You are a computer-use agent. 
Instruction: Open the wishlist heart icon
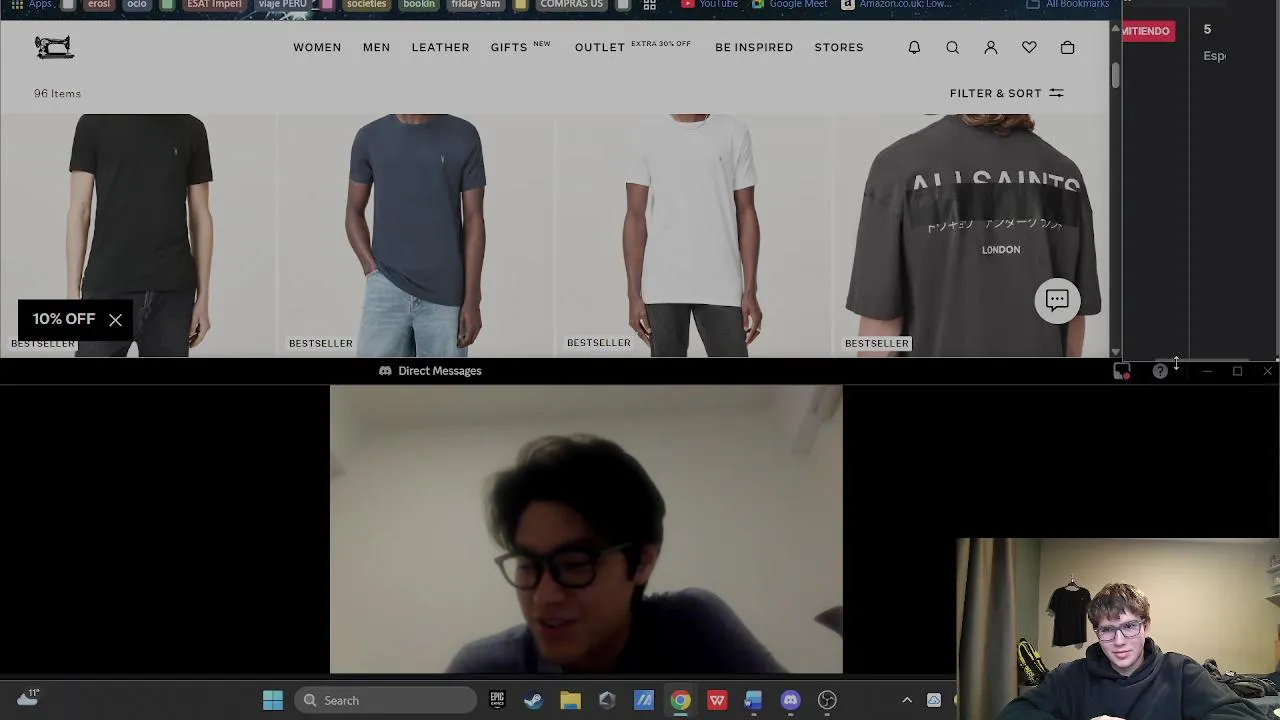pyautogui.click(x=1029, y=47)
